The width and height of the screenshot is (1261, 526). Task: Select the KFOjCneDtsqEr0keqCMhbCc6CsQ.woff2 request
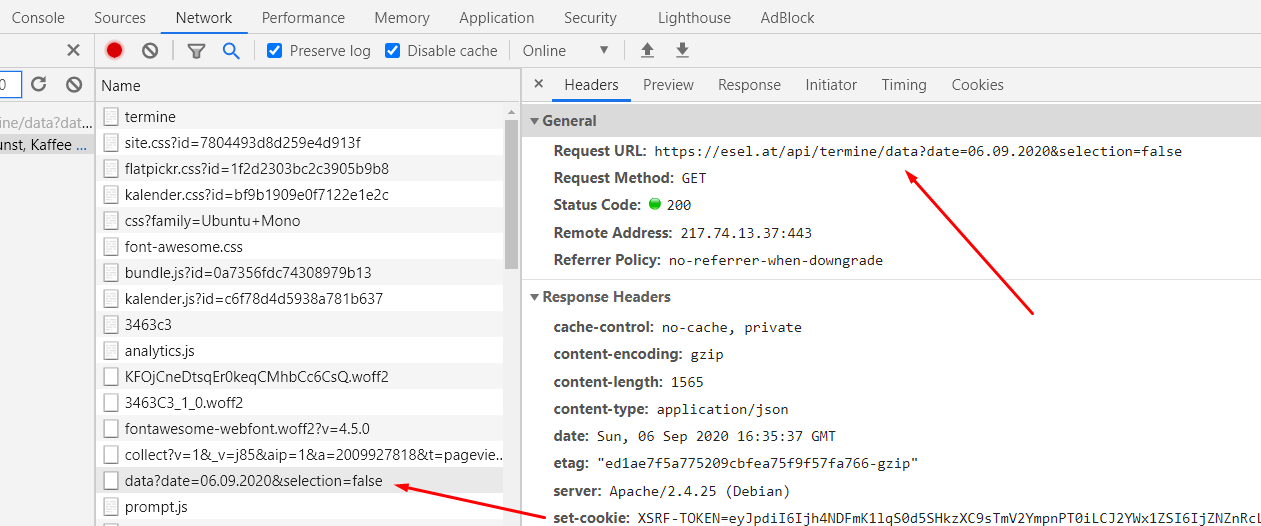pyautogui.click(x=301, y=377)
